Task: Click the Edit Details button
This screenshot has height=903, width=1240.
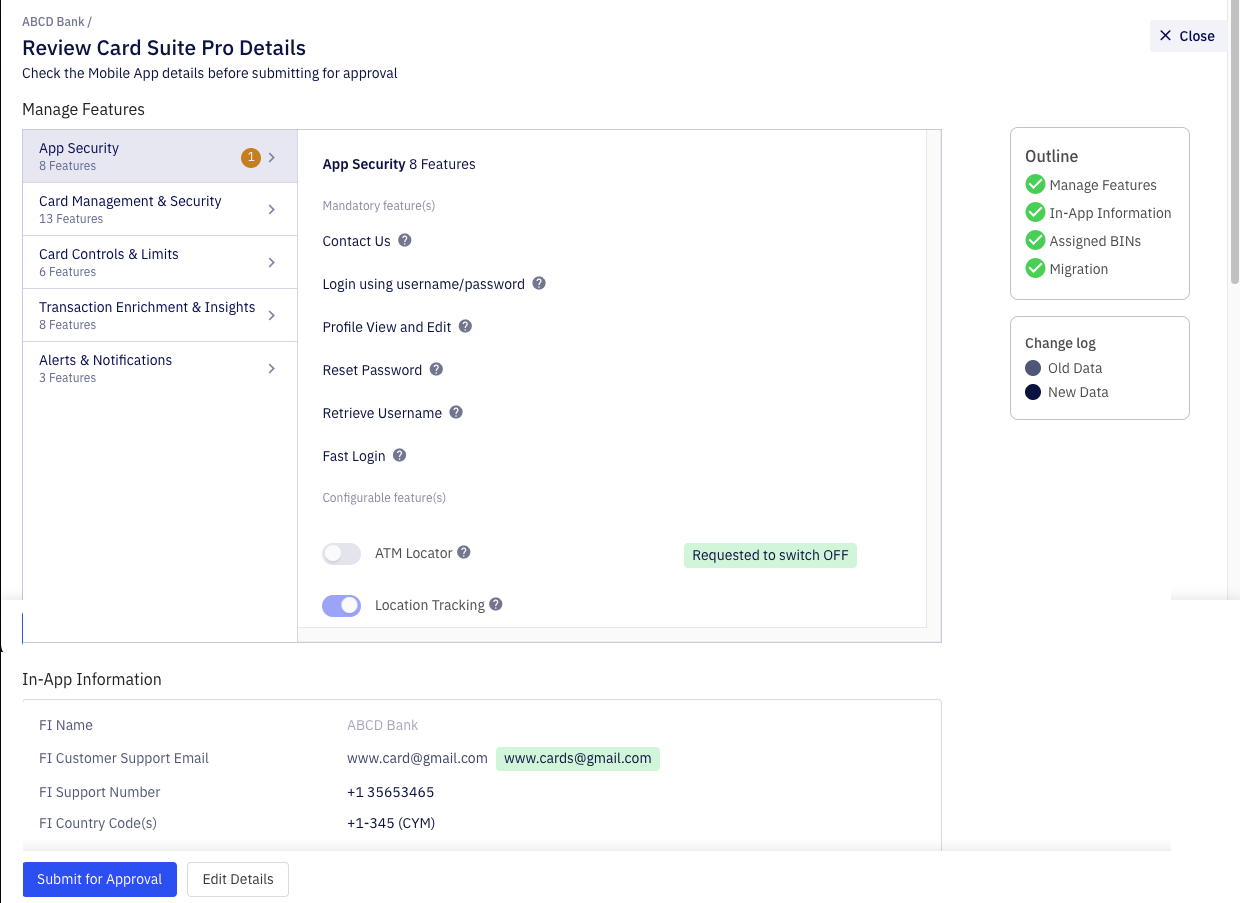Action: 237,879
